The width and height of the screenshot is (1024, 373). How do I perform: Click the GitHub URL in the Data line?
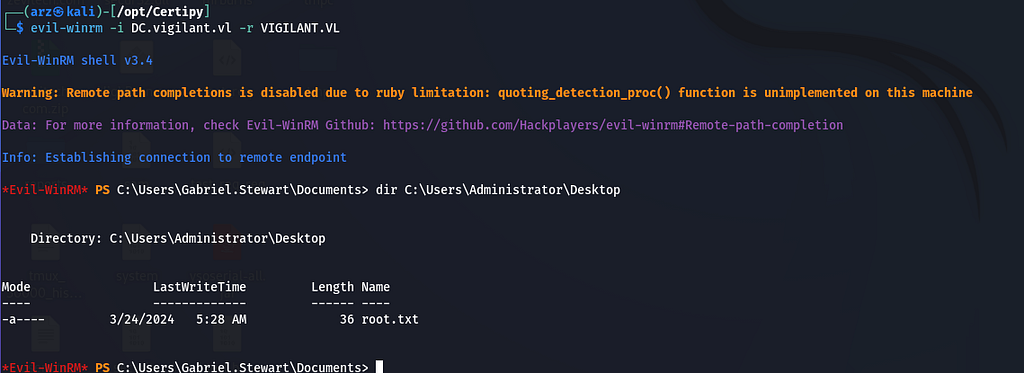pos(613,125)
